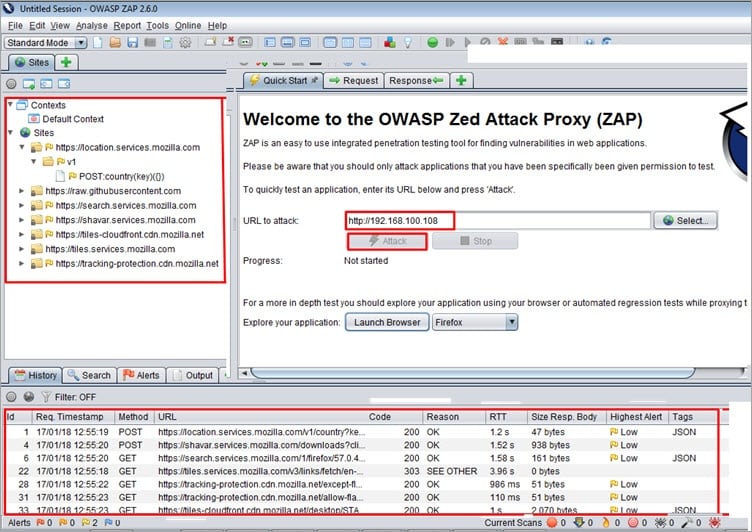This screenshot has height=532, width=752.
Task: Click the Persist Session floppy disk icon
Action: (x=133, y=43)
